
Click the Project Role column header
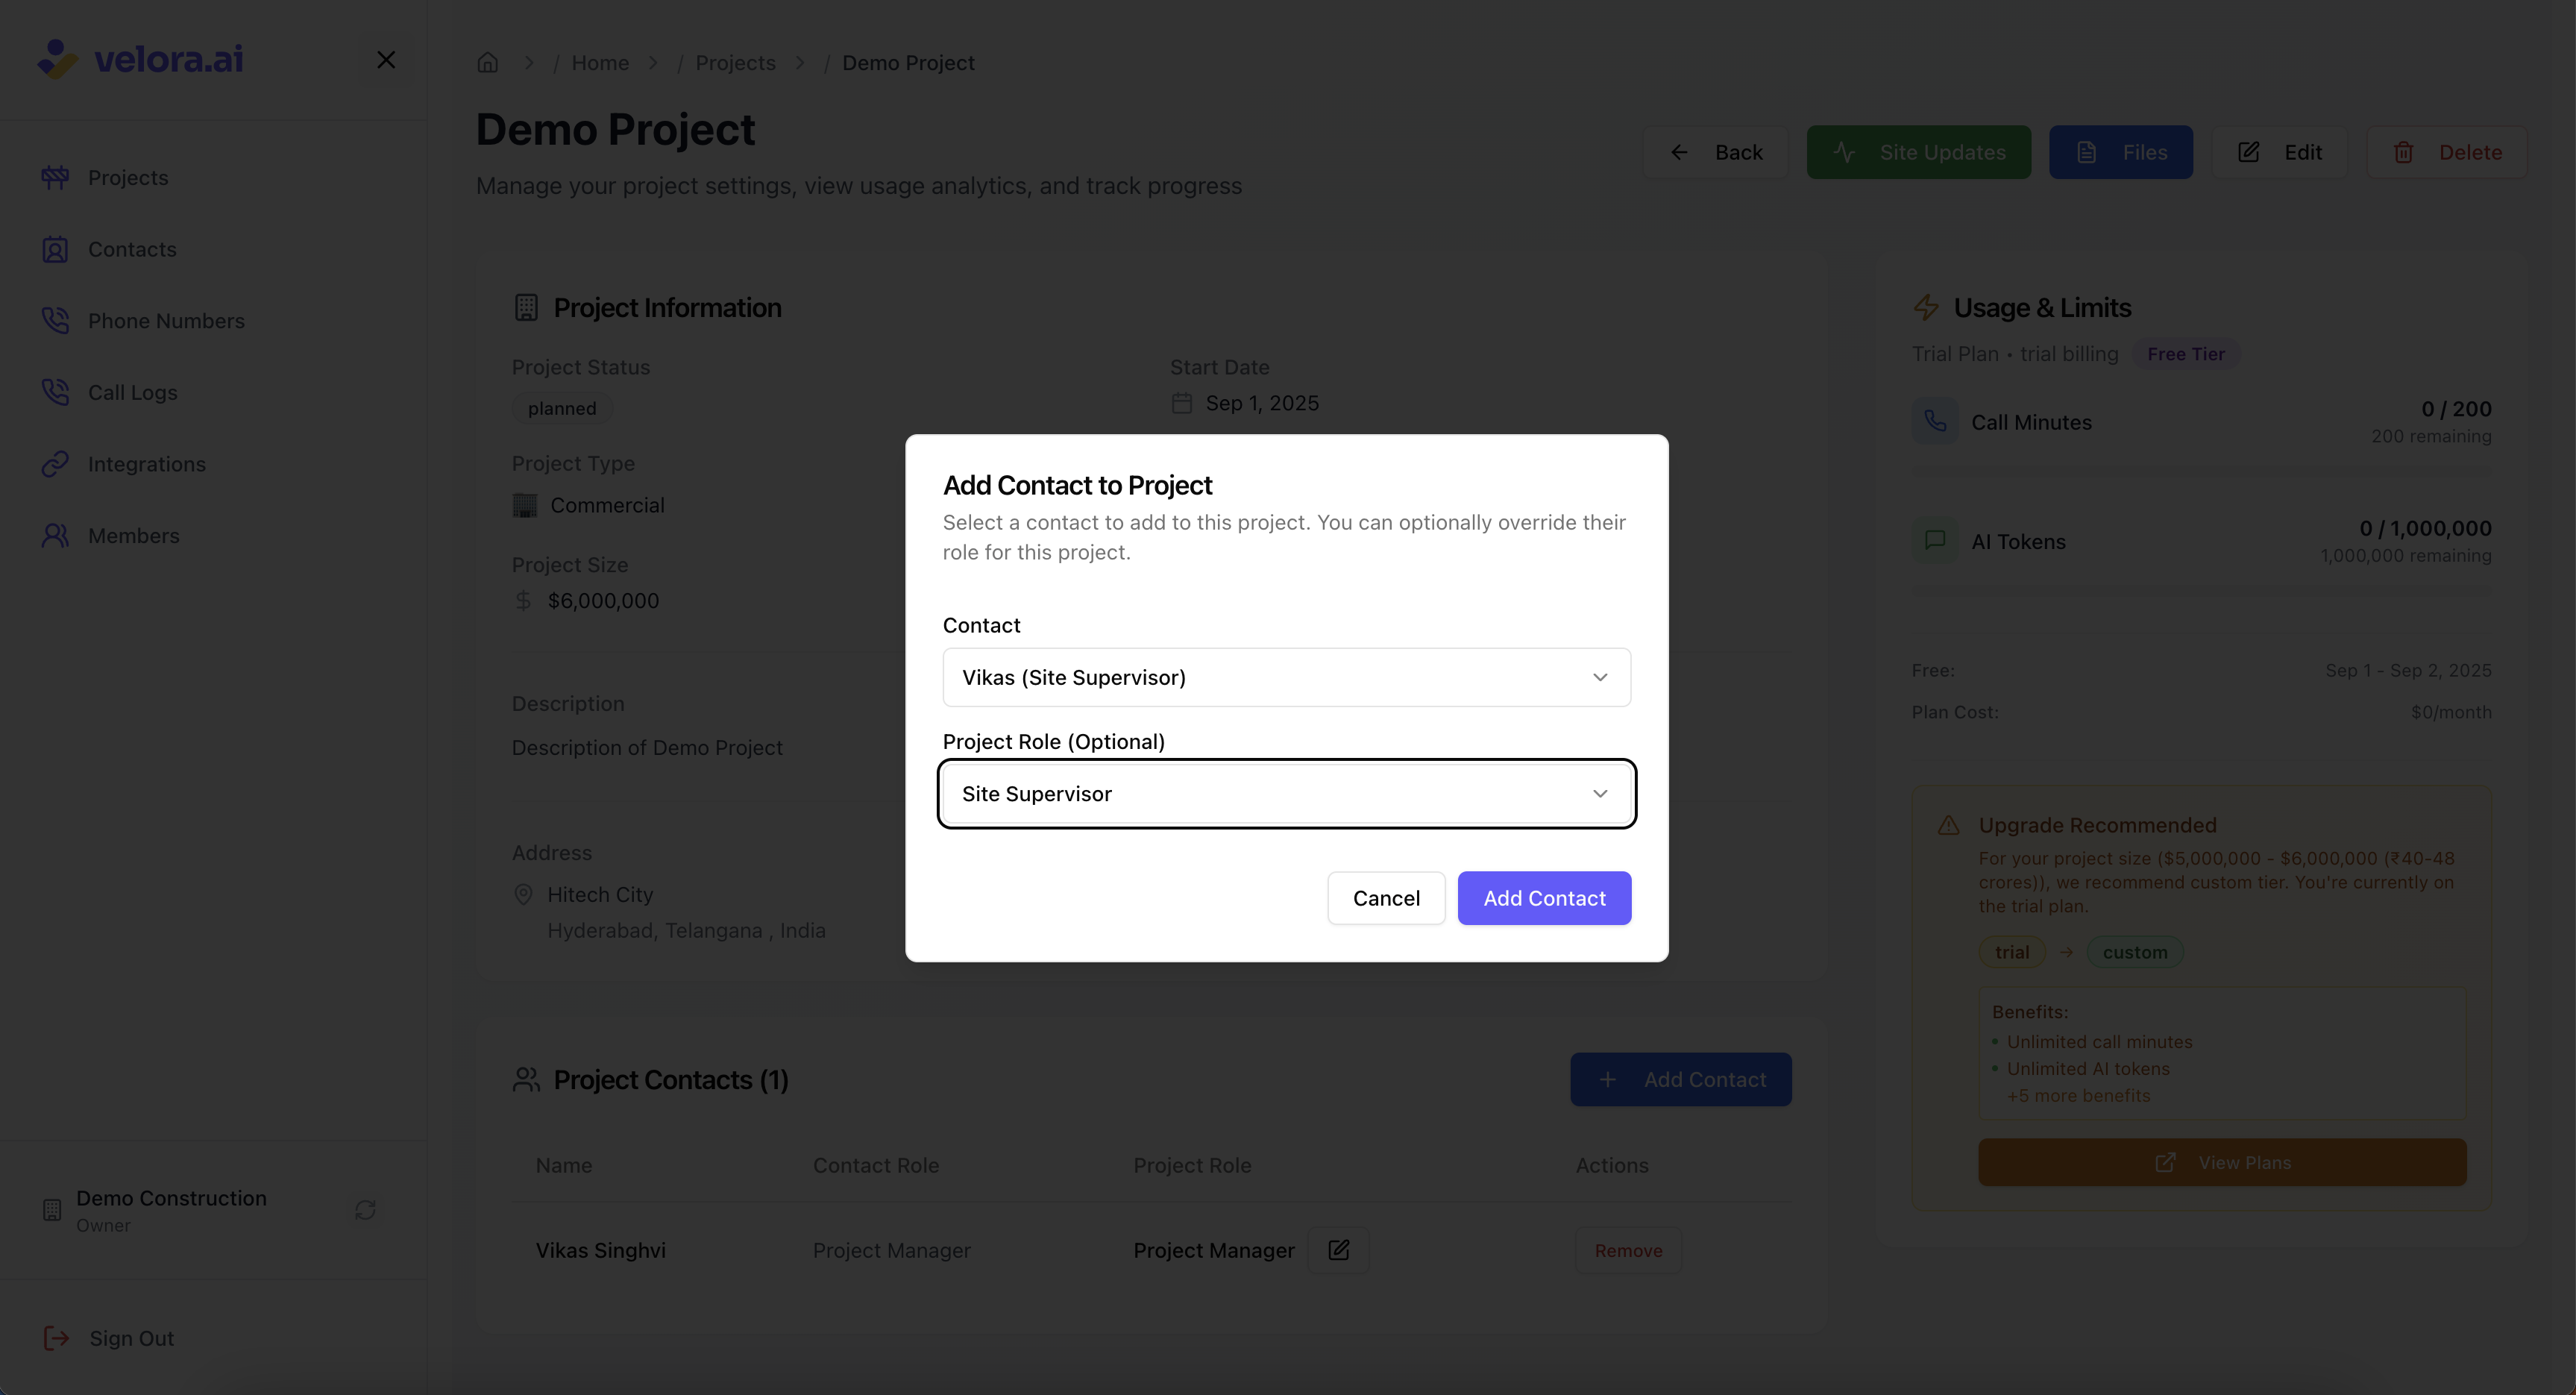(1192, 1165)
